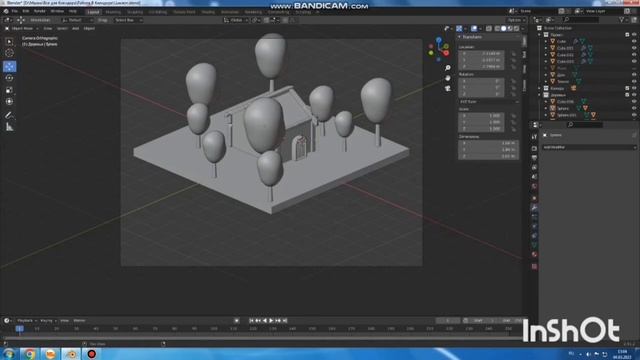Toggle camera view with the camera icon
Screen dimensions: 640x360
pyautogui.click(x=448, y=88)
